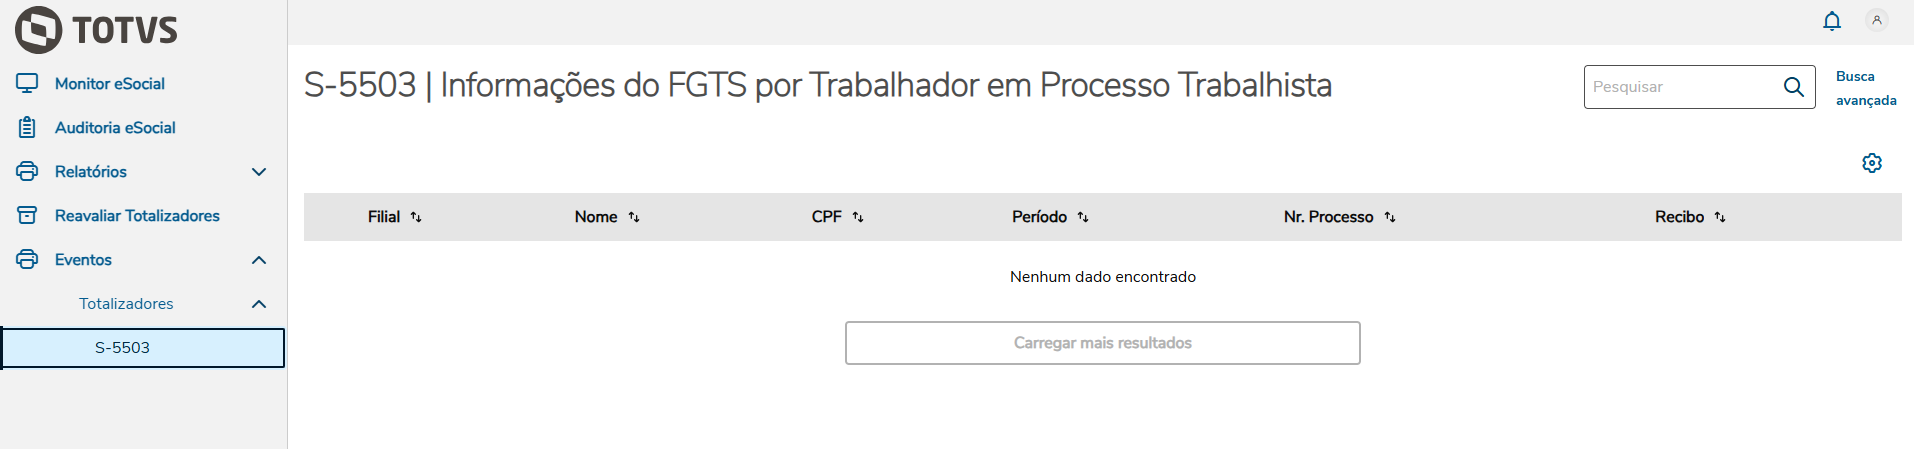Viewport: 1914px width, 449px height.
Task: Sort by the Período column arrows
Action: point(1083,217)
